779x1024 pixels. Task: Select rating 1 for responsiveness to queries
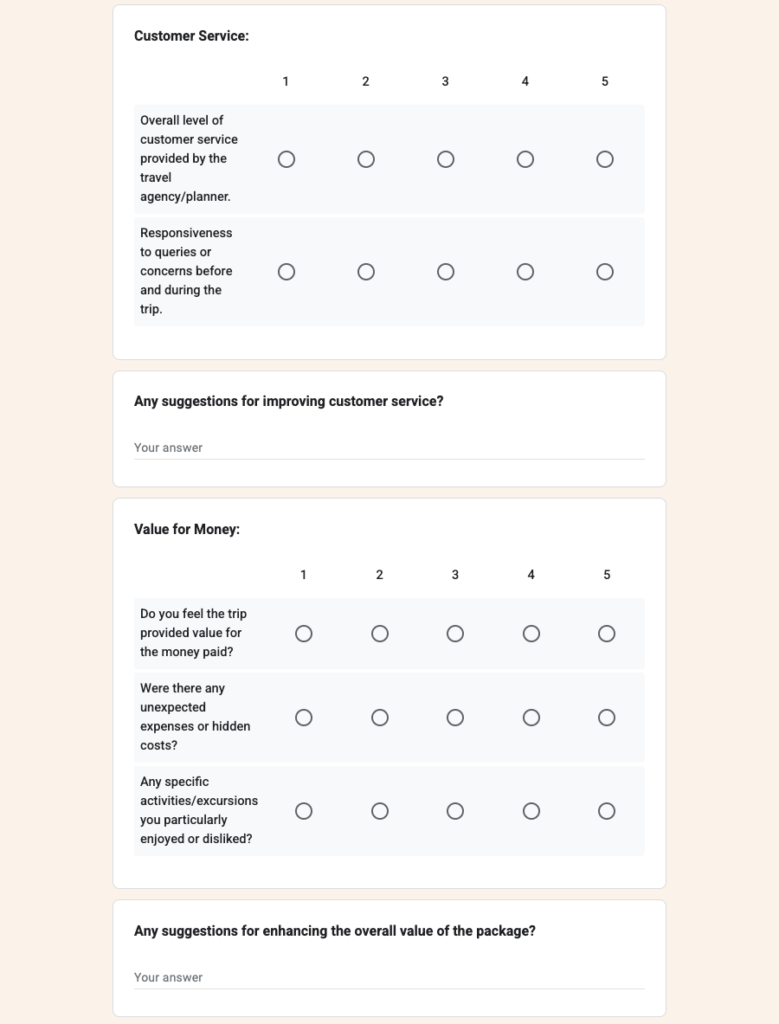click(x=287, y=271)
